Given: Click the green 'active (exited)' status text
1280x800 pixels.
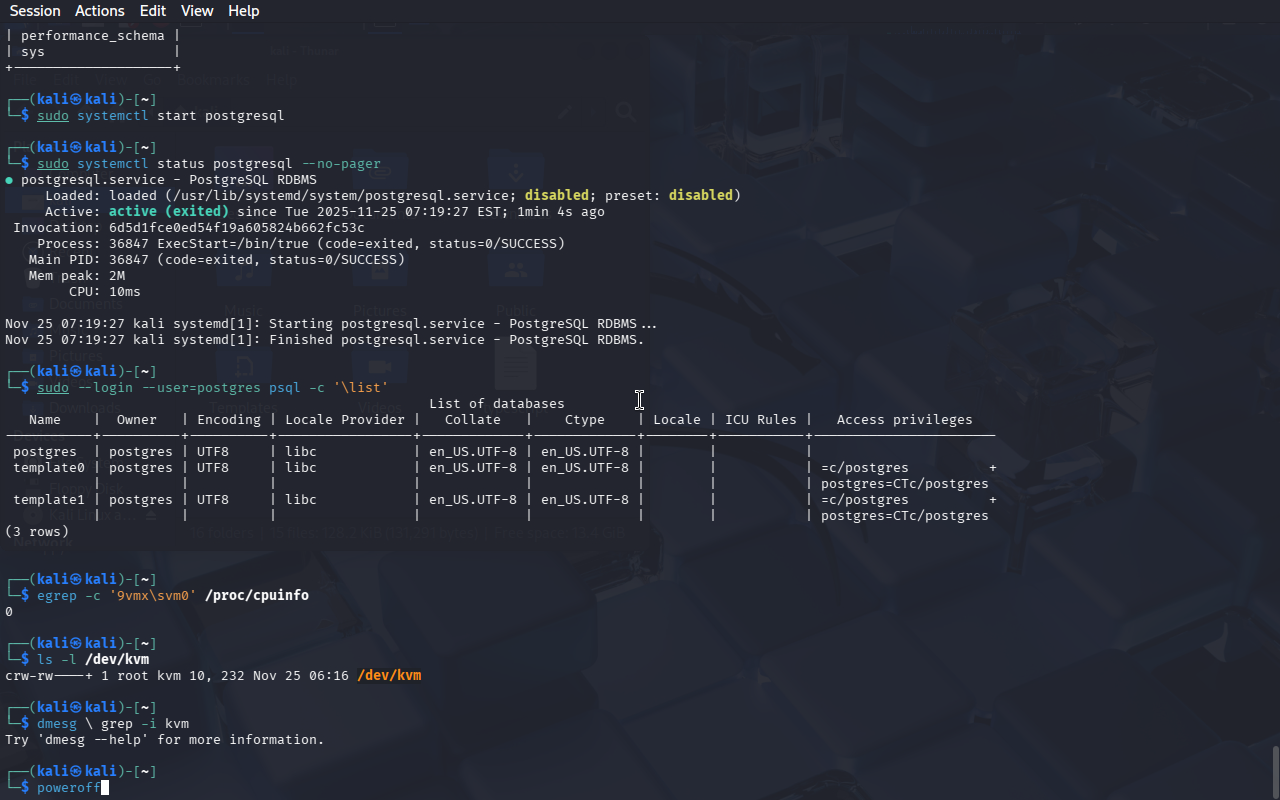Looking at the screenshot, I should 169,212.
